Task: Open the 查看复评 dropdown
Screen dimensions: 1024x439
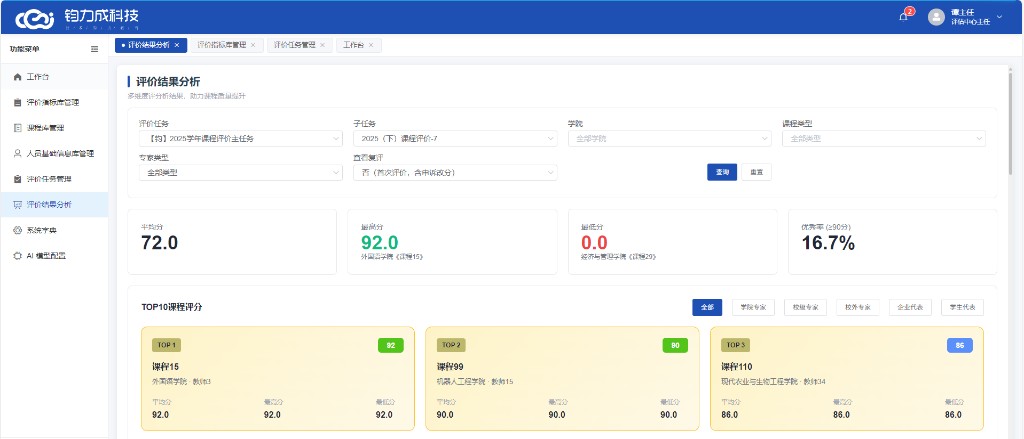Action: (455, 172)
